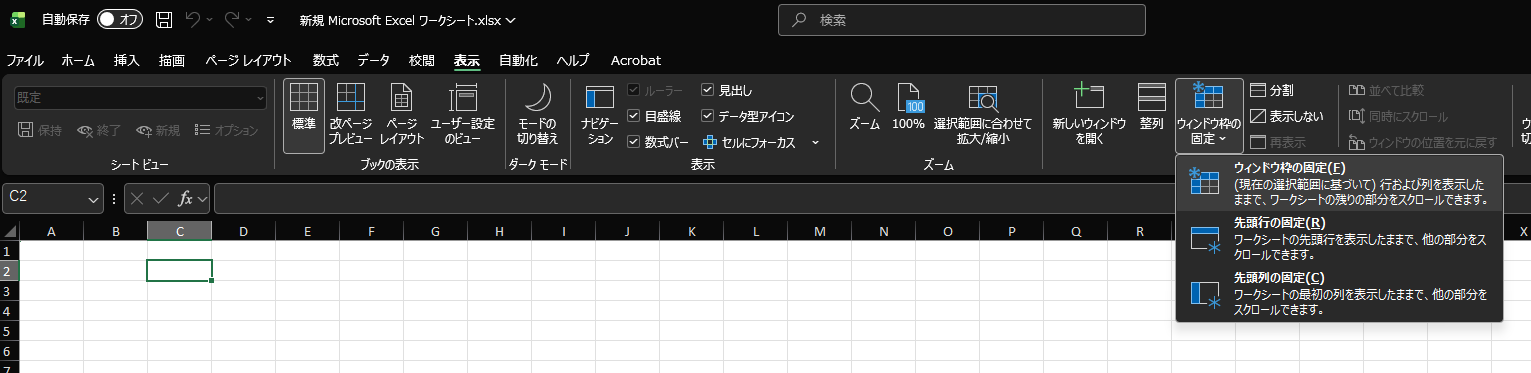Select row 1 header
Image resolution: width=1531 pixels, height=373 pixels.
tap(9, 251)
